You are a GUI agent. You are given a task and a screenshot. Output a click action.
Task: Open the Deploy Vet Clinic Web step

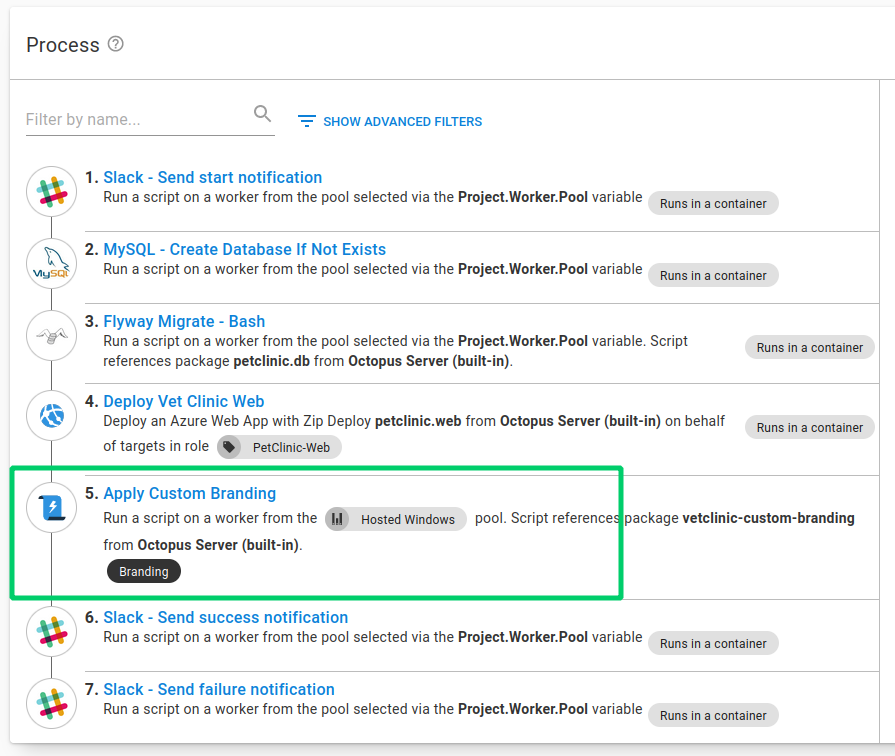[x=183, y=401]
